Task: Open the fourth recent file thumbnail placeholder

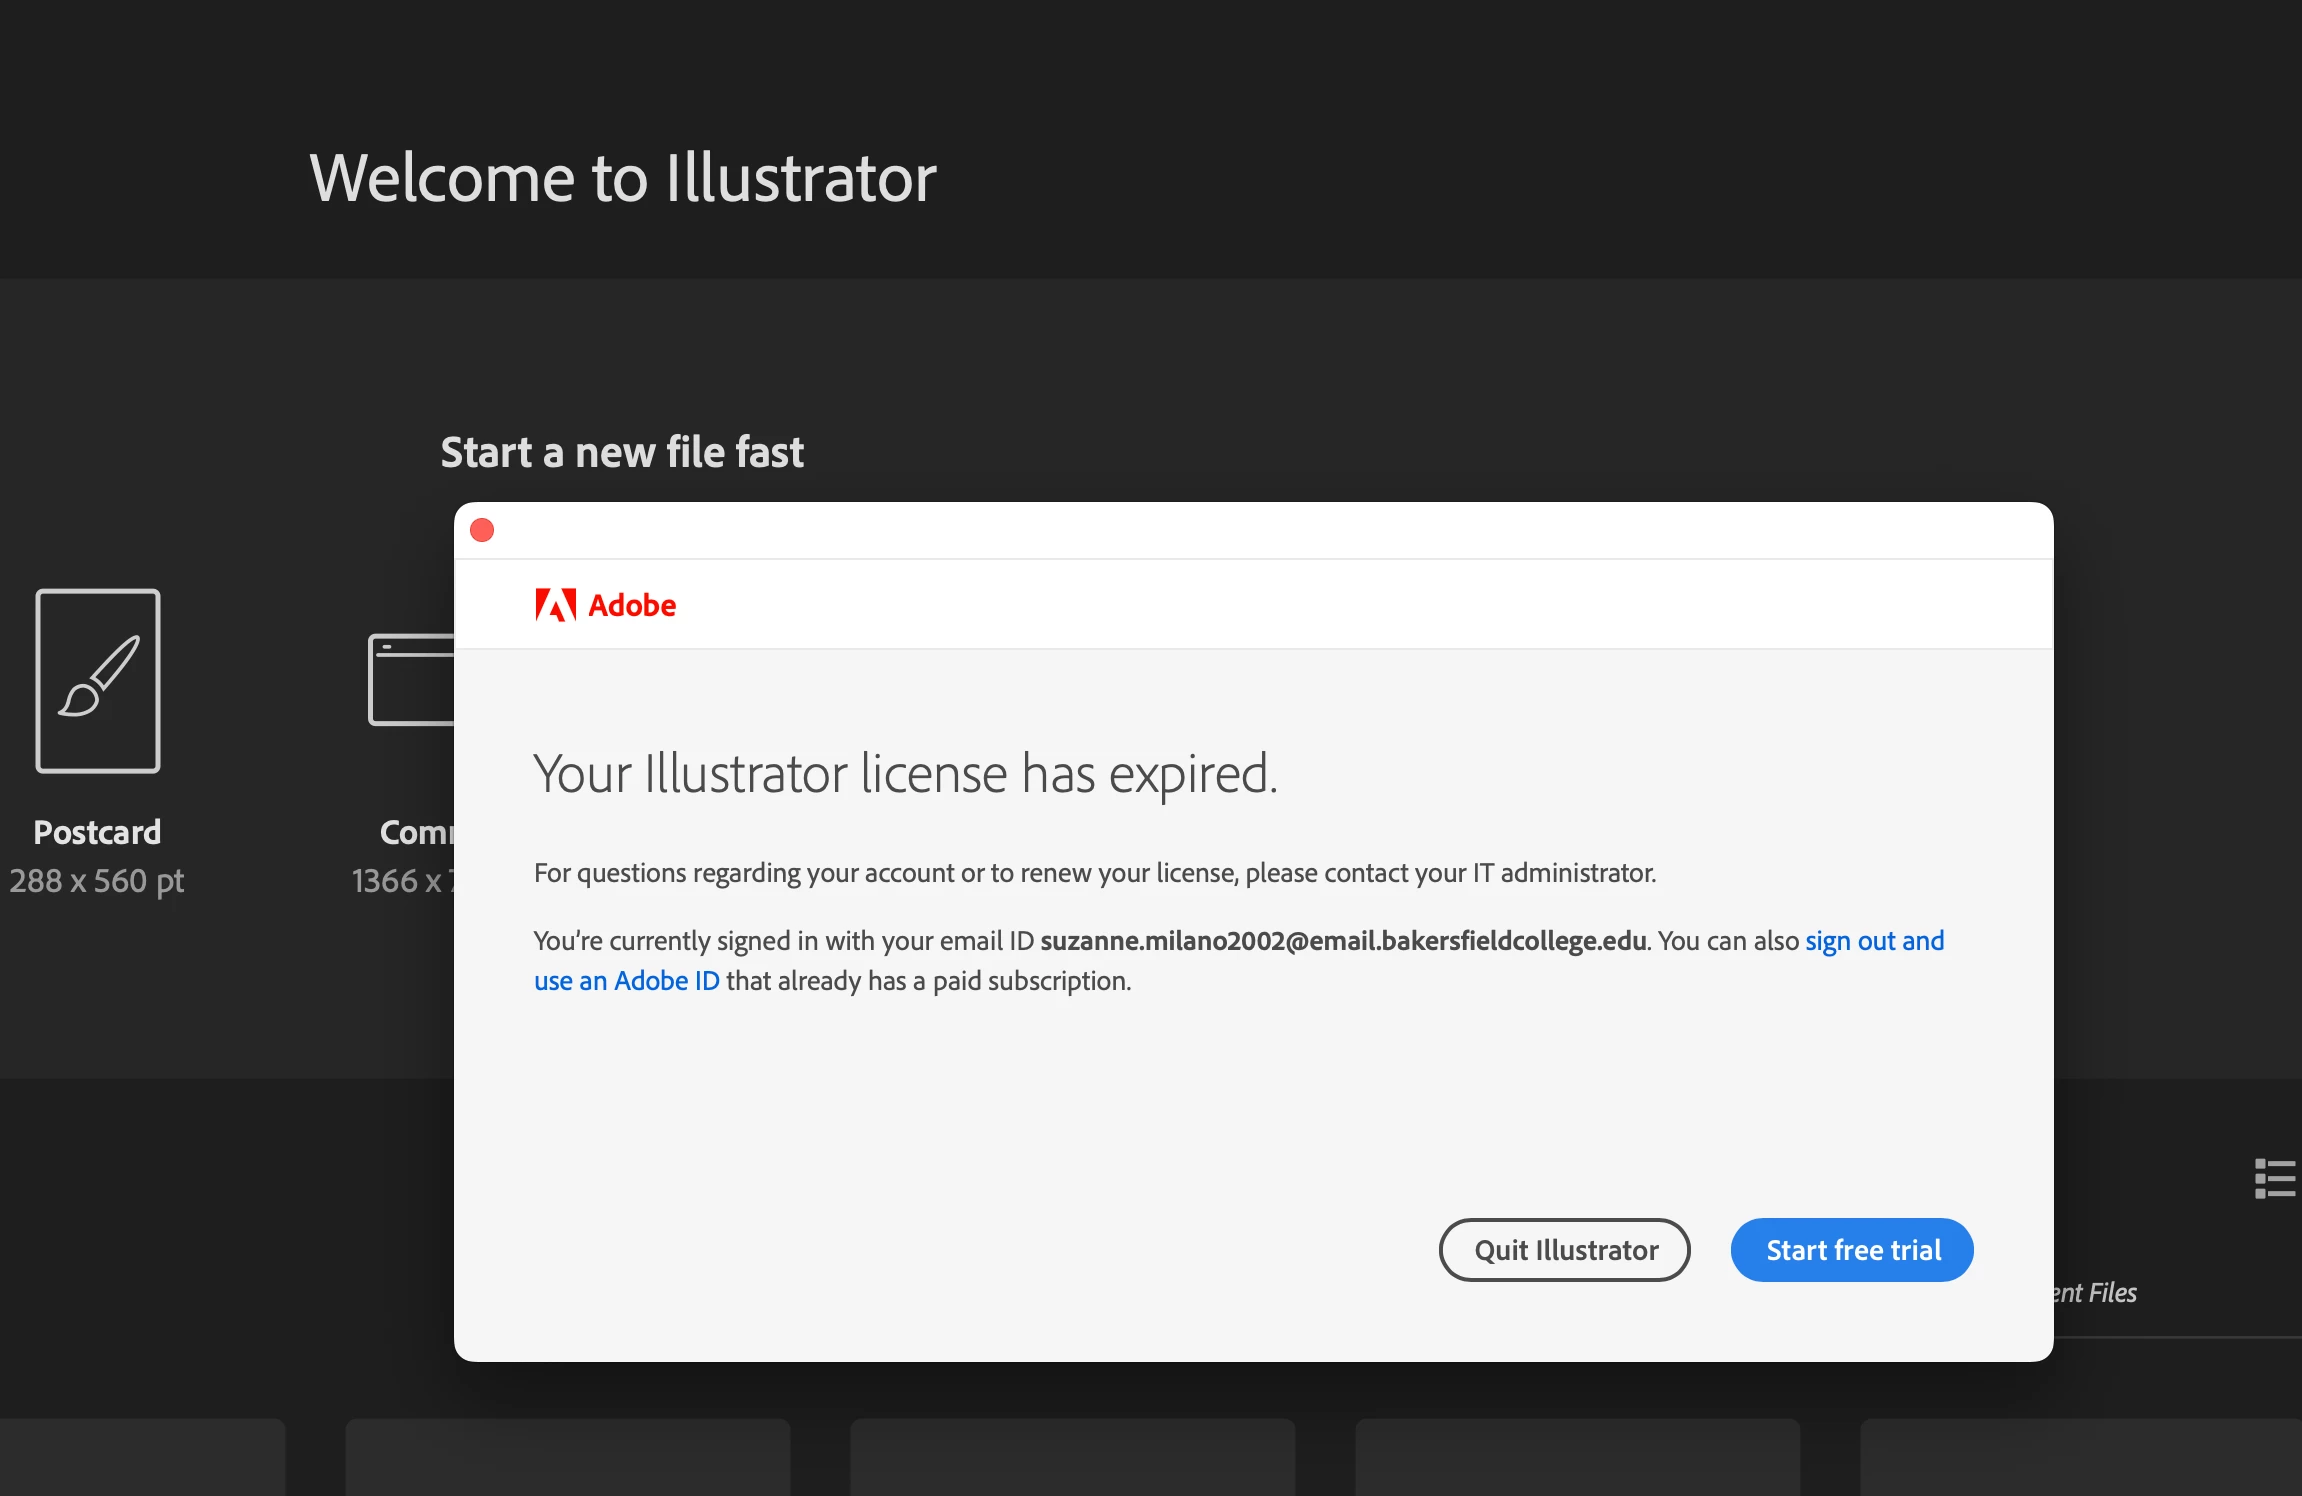Action: tap(1577, 1456)
